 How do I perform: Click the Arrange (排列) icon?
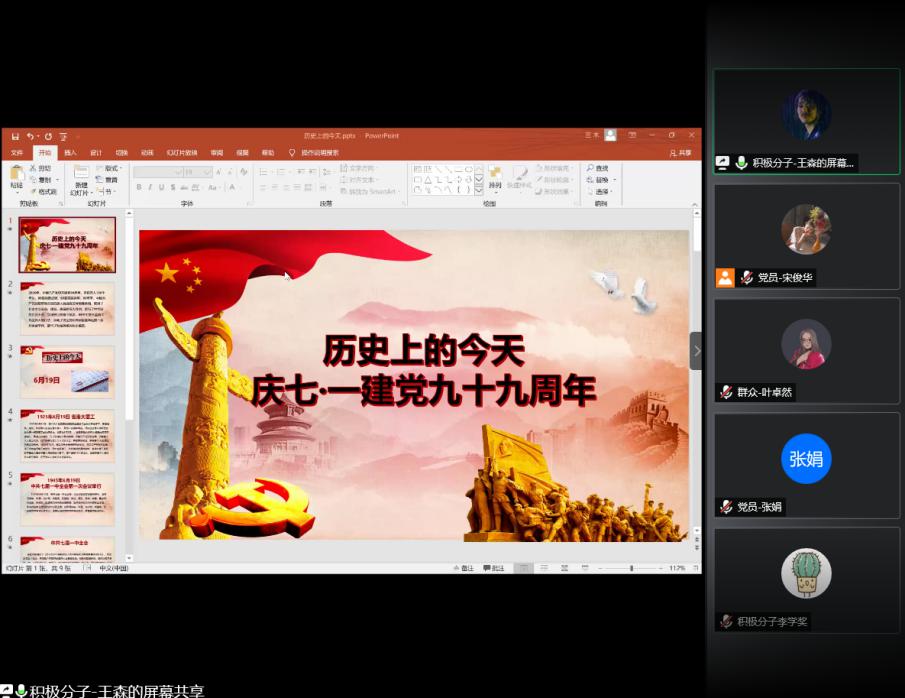click(494, 176)
